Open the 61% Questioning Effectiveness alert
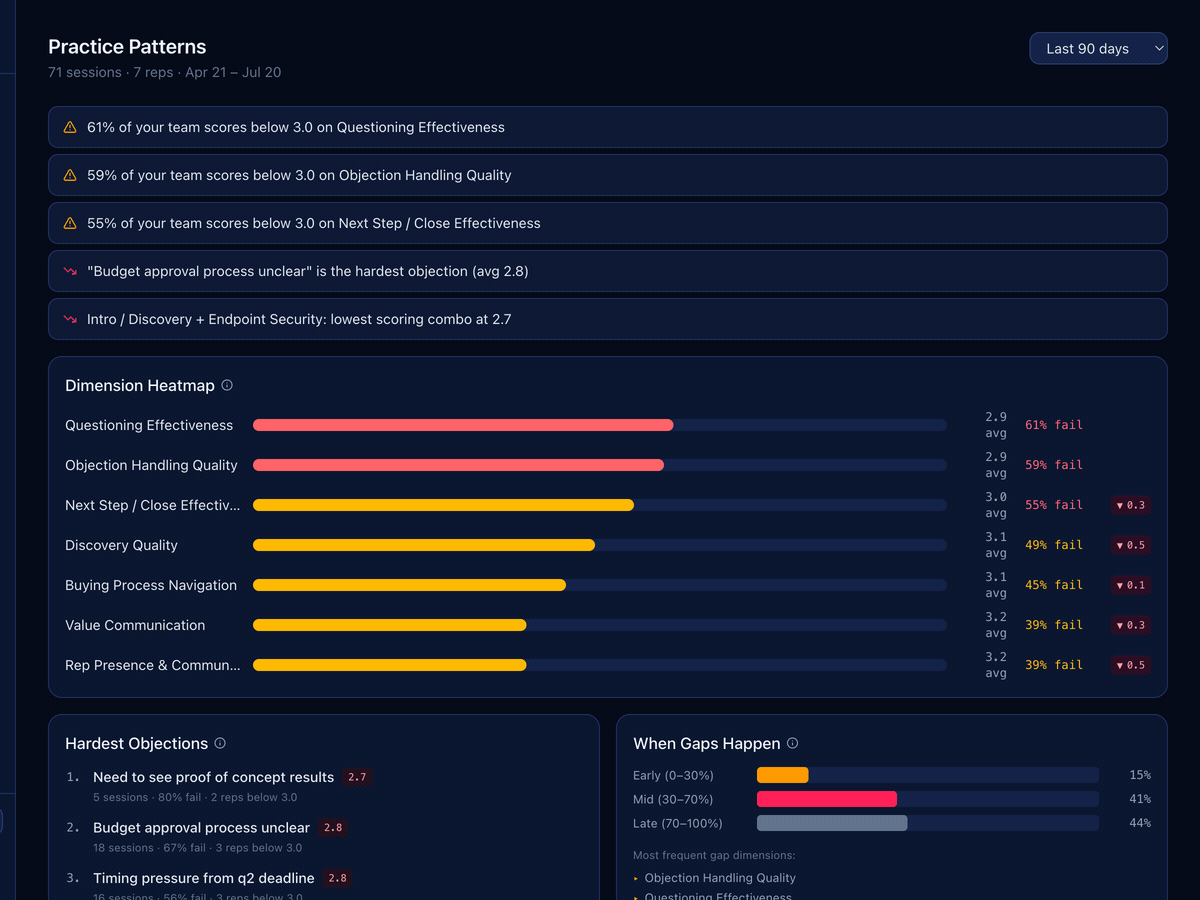Image resolution: width=1200 pixels, height=900 pixels. point(607,127)
